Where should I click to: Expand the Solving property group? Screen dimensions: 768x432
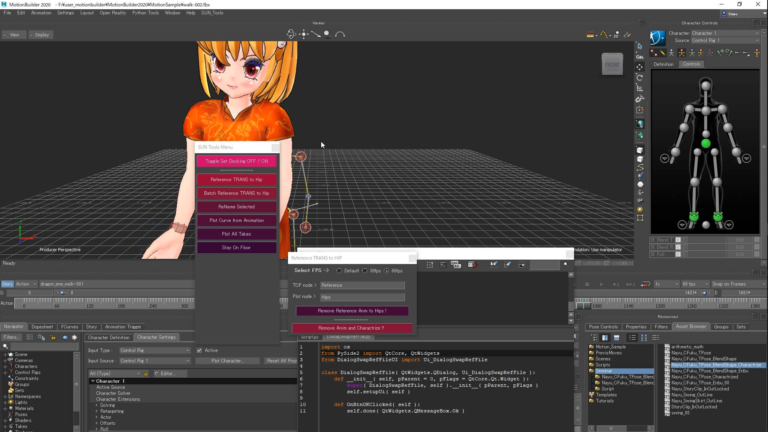[x=97, y=404]
